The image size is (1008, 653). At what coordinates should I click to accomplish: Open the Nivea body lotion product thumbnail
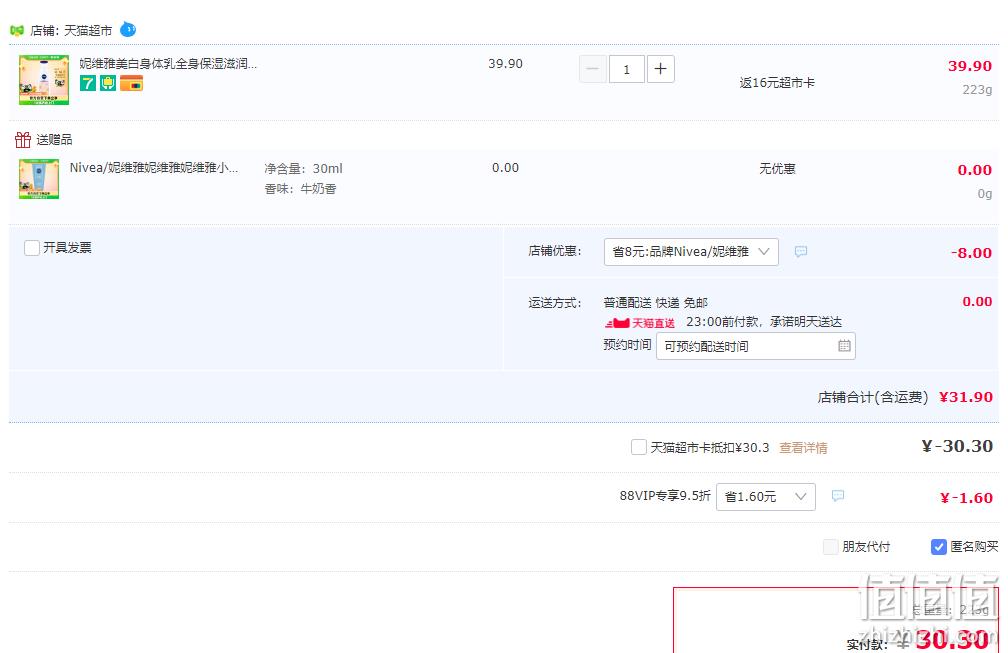[x=44, y=80]
